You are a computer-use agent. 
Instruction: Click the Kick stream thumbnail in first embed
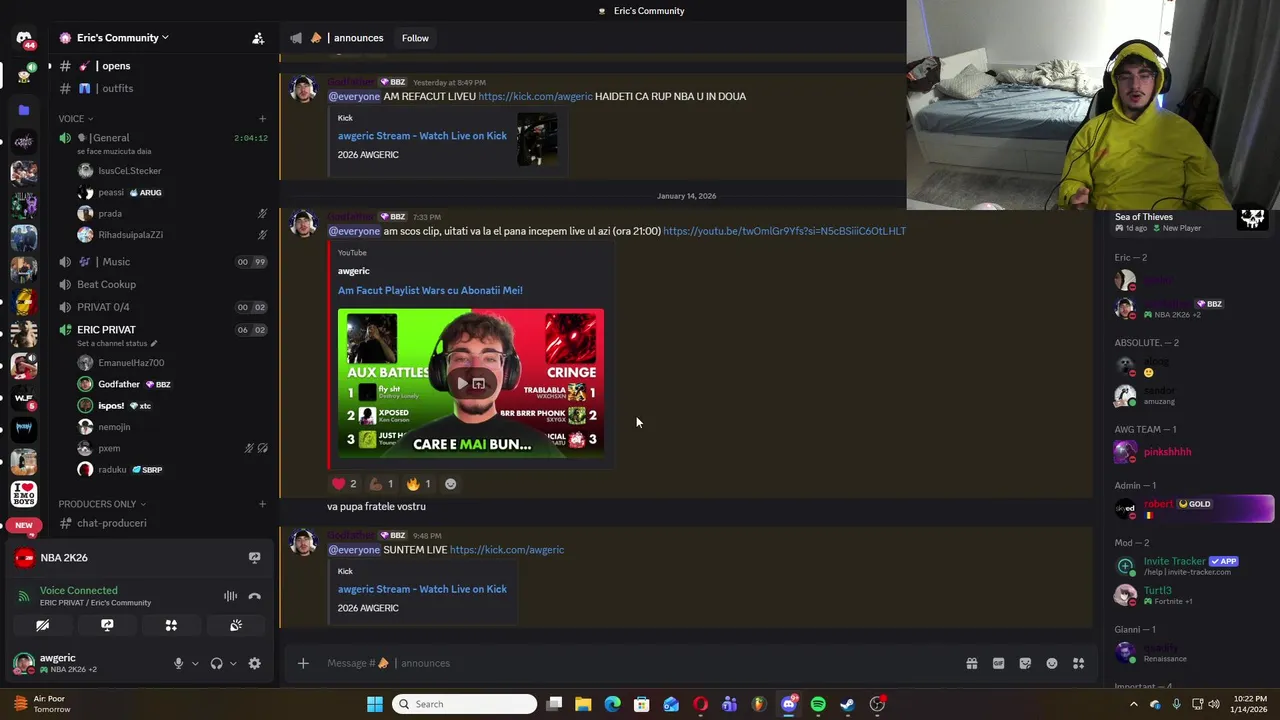[x=537, y=139]
